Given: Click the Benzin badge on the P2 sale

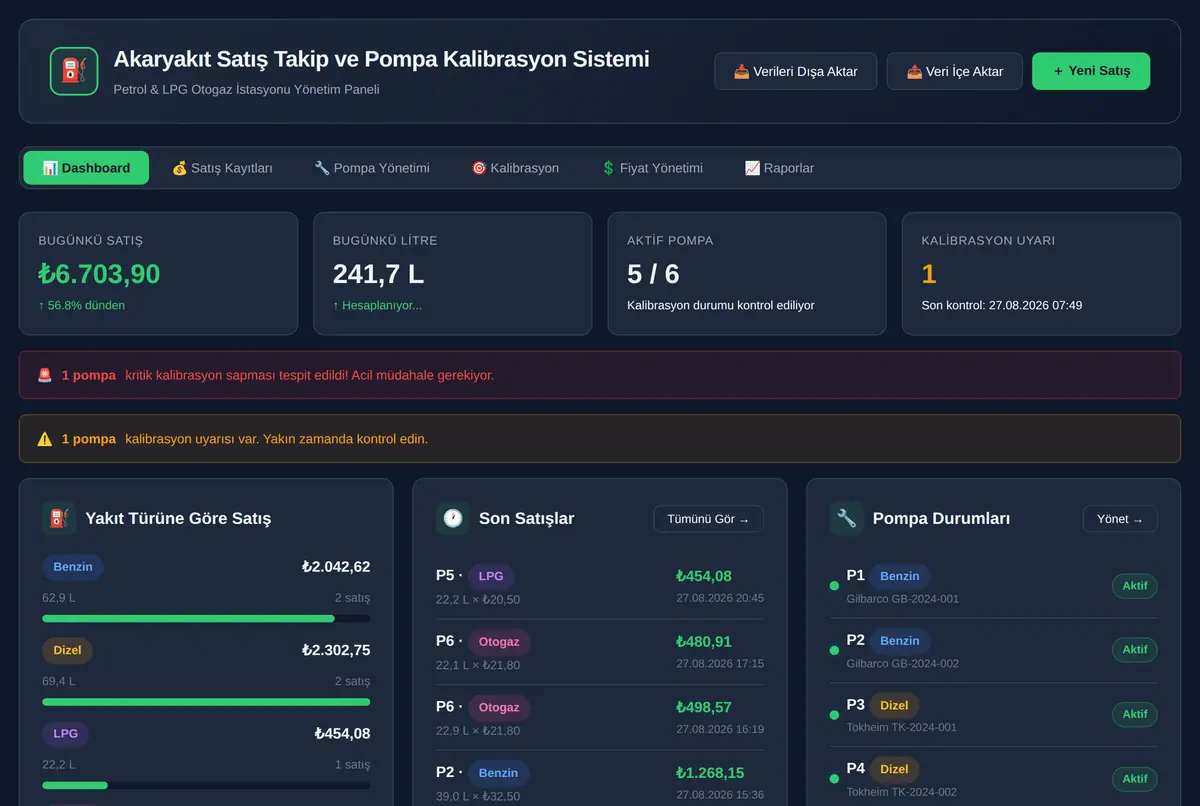Looking at the screenshot, I should pos(498,773).
